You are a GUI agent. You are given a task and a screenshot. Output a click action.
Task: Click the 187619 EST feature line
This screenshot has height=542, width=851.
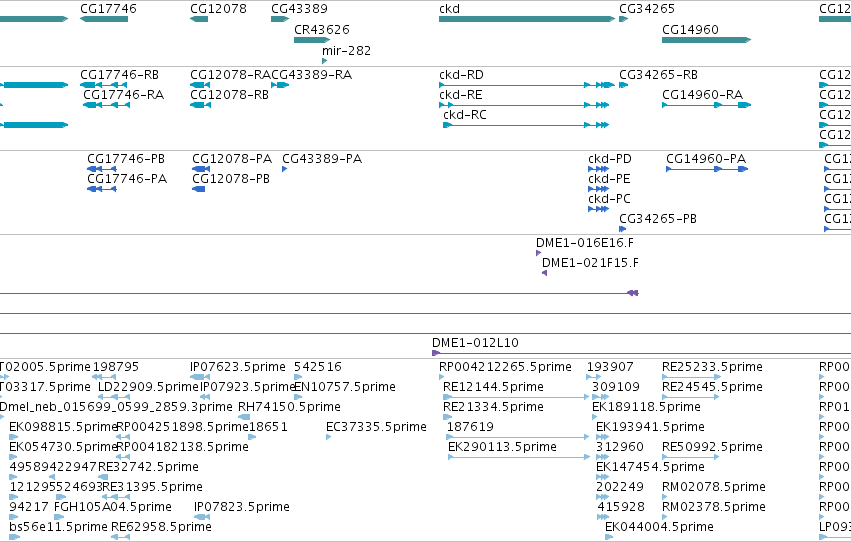(x=518, y=437)
